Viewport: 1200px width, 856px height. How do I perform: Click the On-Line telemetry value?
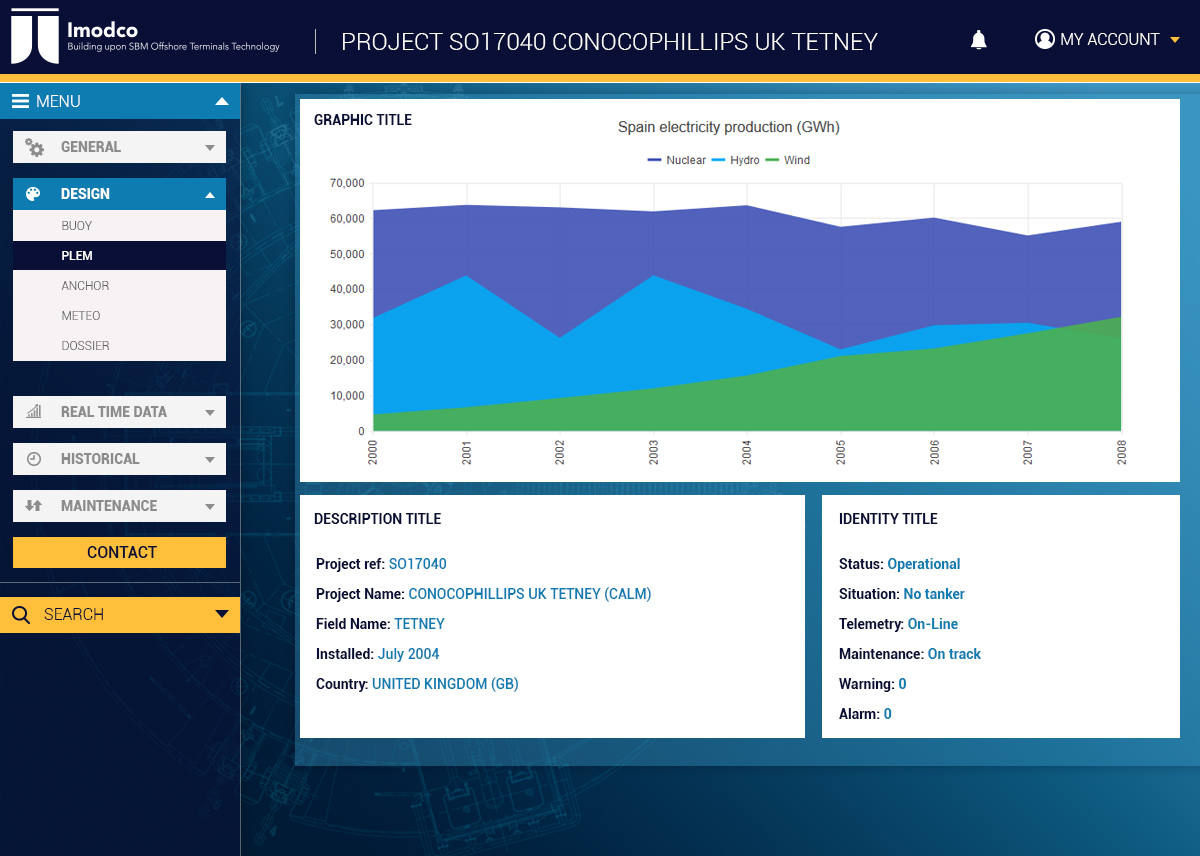point(933,624)
